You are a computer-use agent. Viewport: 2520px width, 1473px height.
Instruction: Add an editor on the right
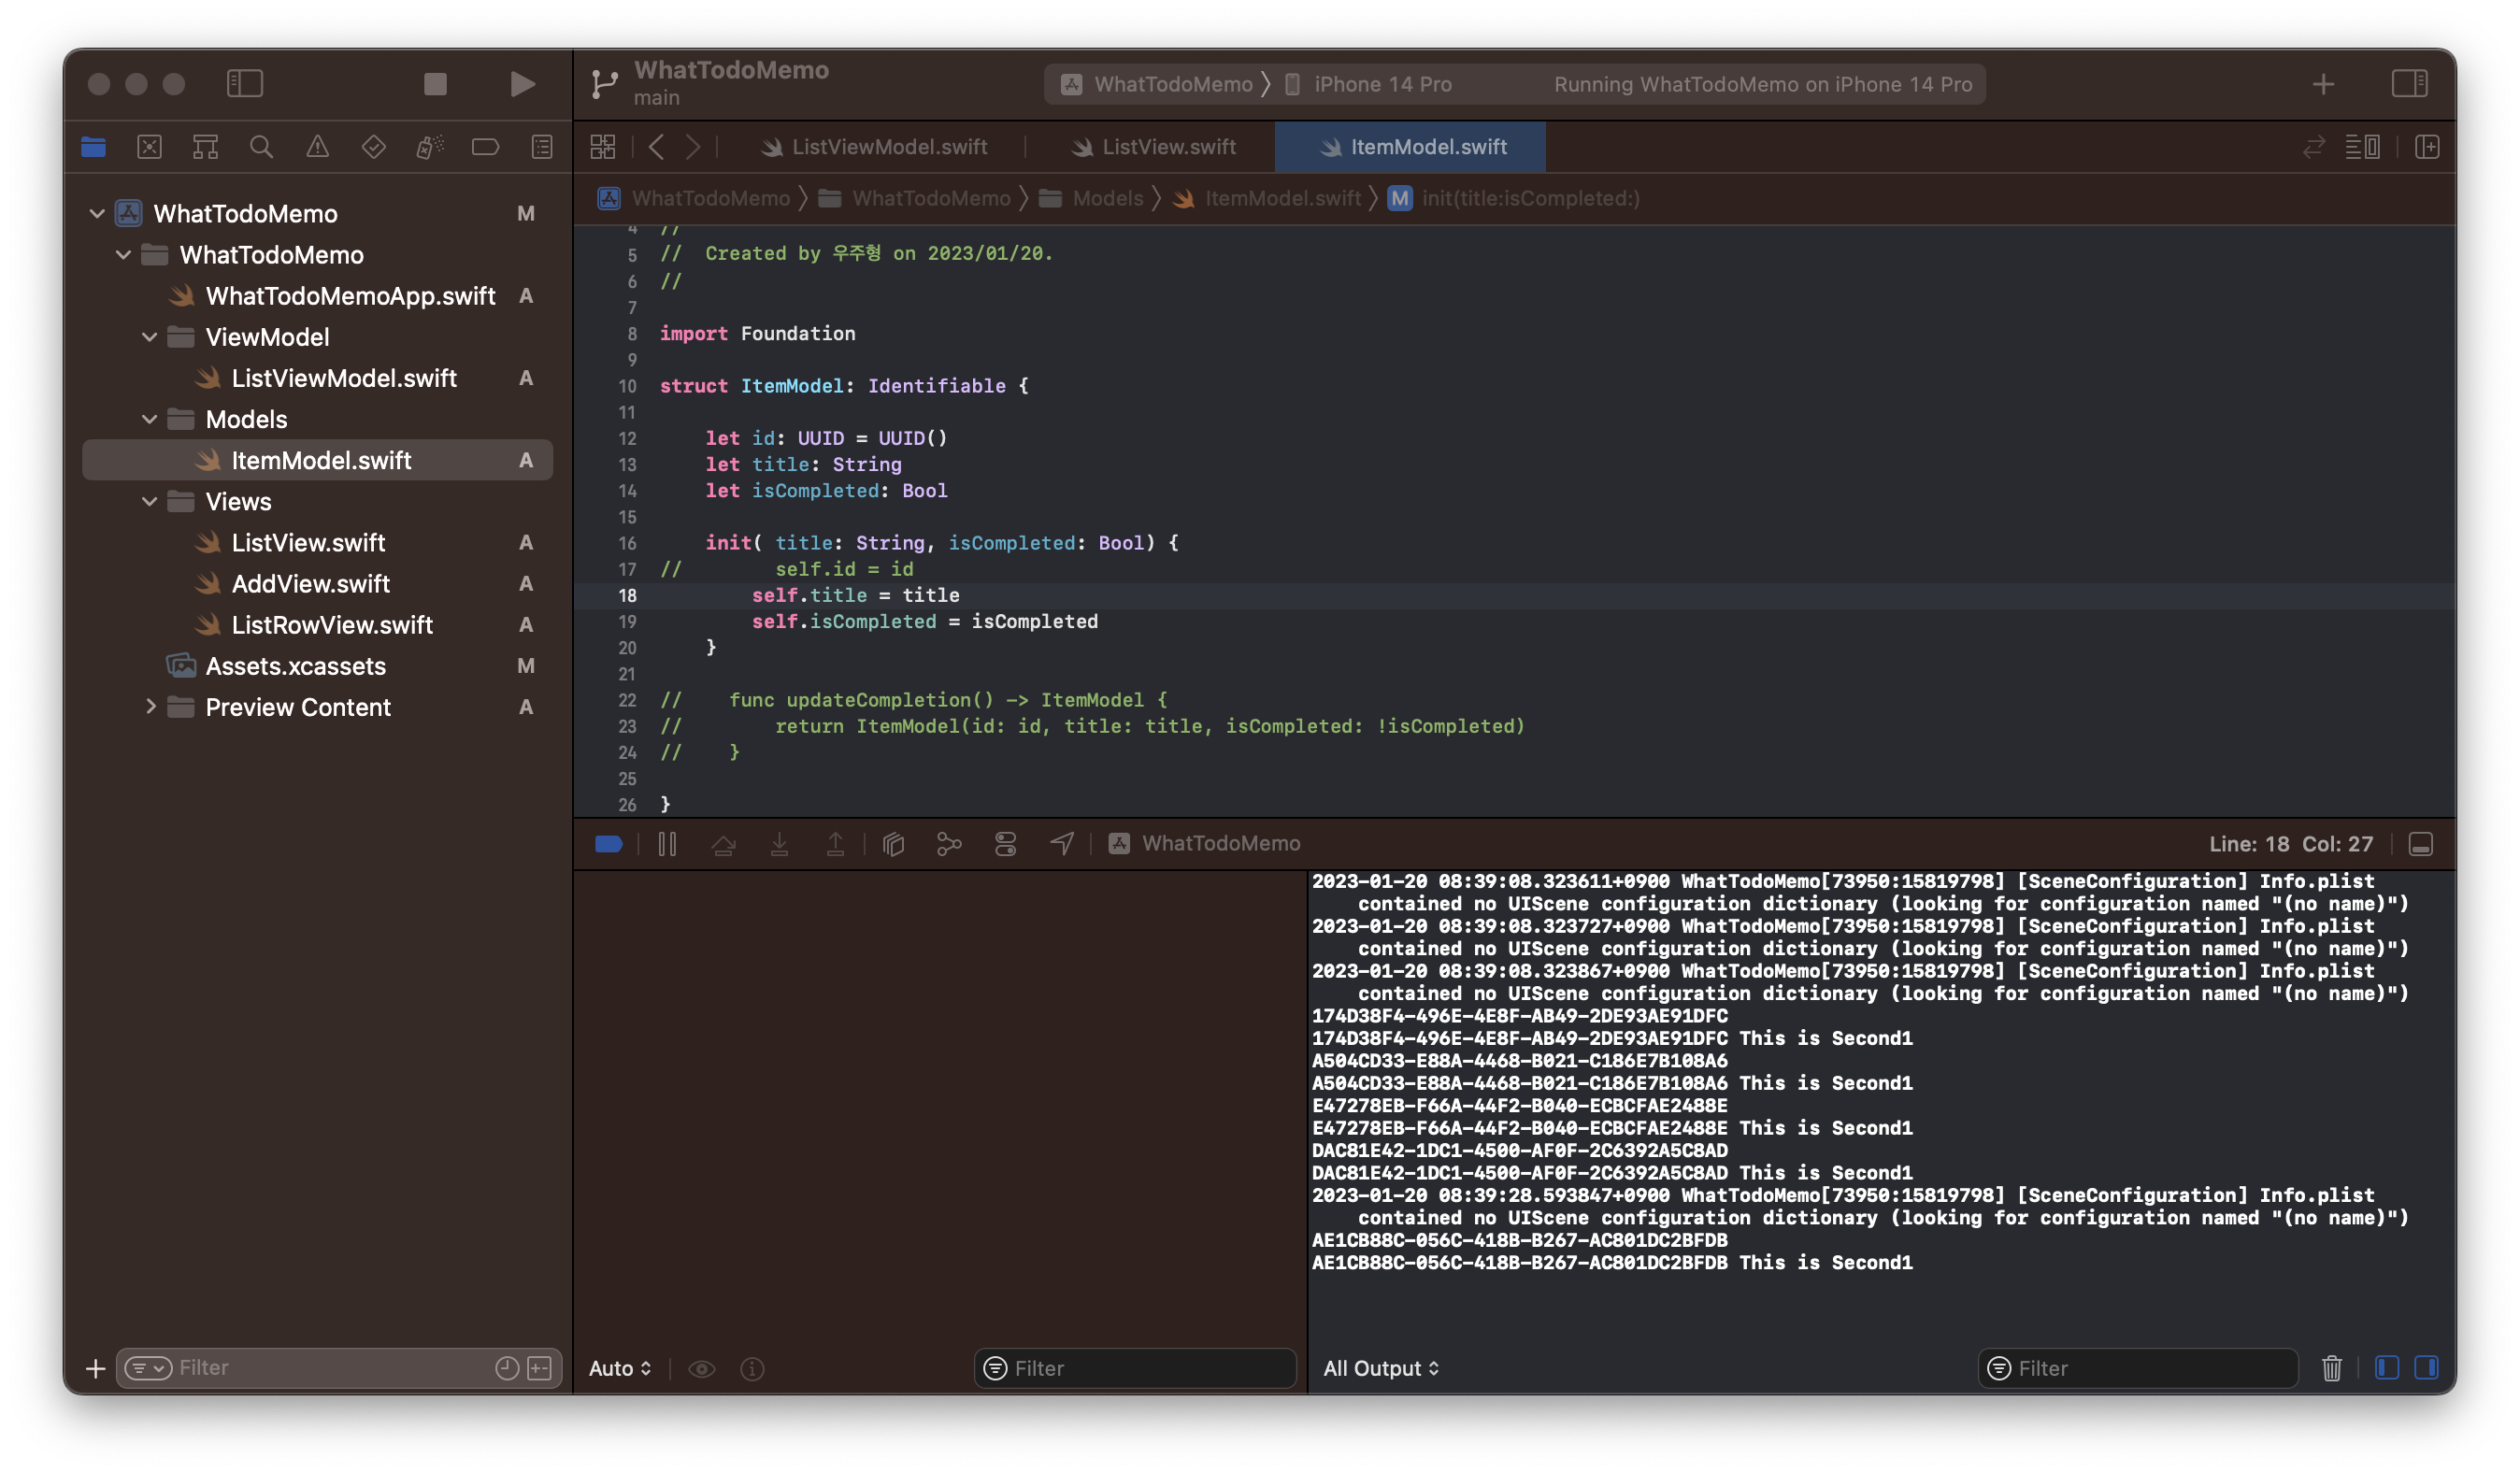2427,147
